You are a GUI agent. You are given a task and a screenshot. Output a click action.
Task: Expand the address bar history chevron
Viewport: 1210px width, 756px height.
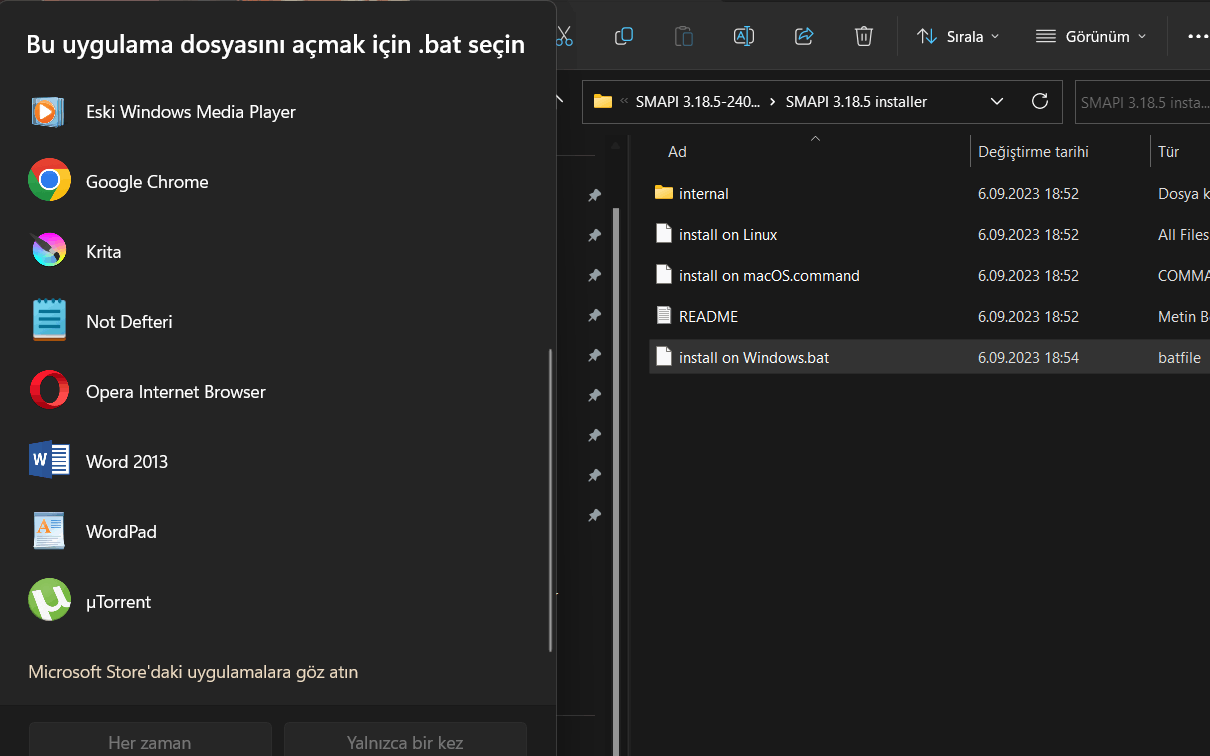(x=997, y=101)
